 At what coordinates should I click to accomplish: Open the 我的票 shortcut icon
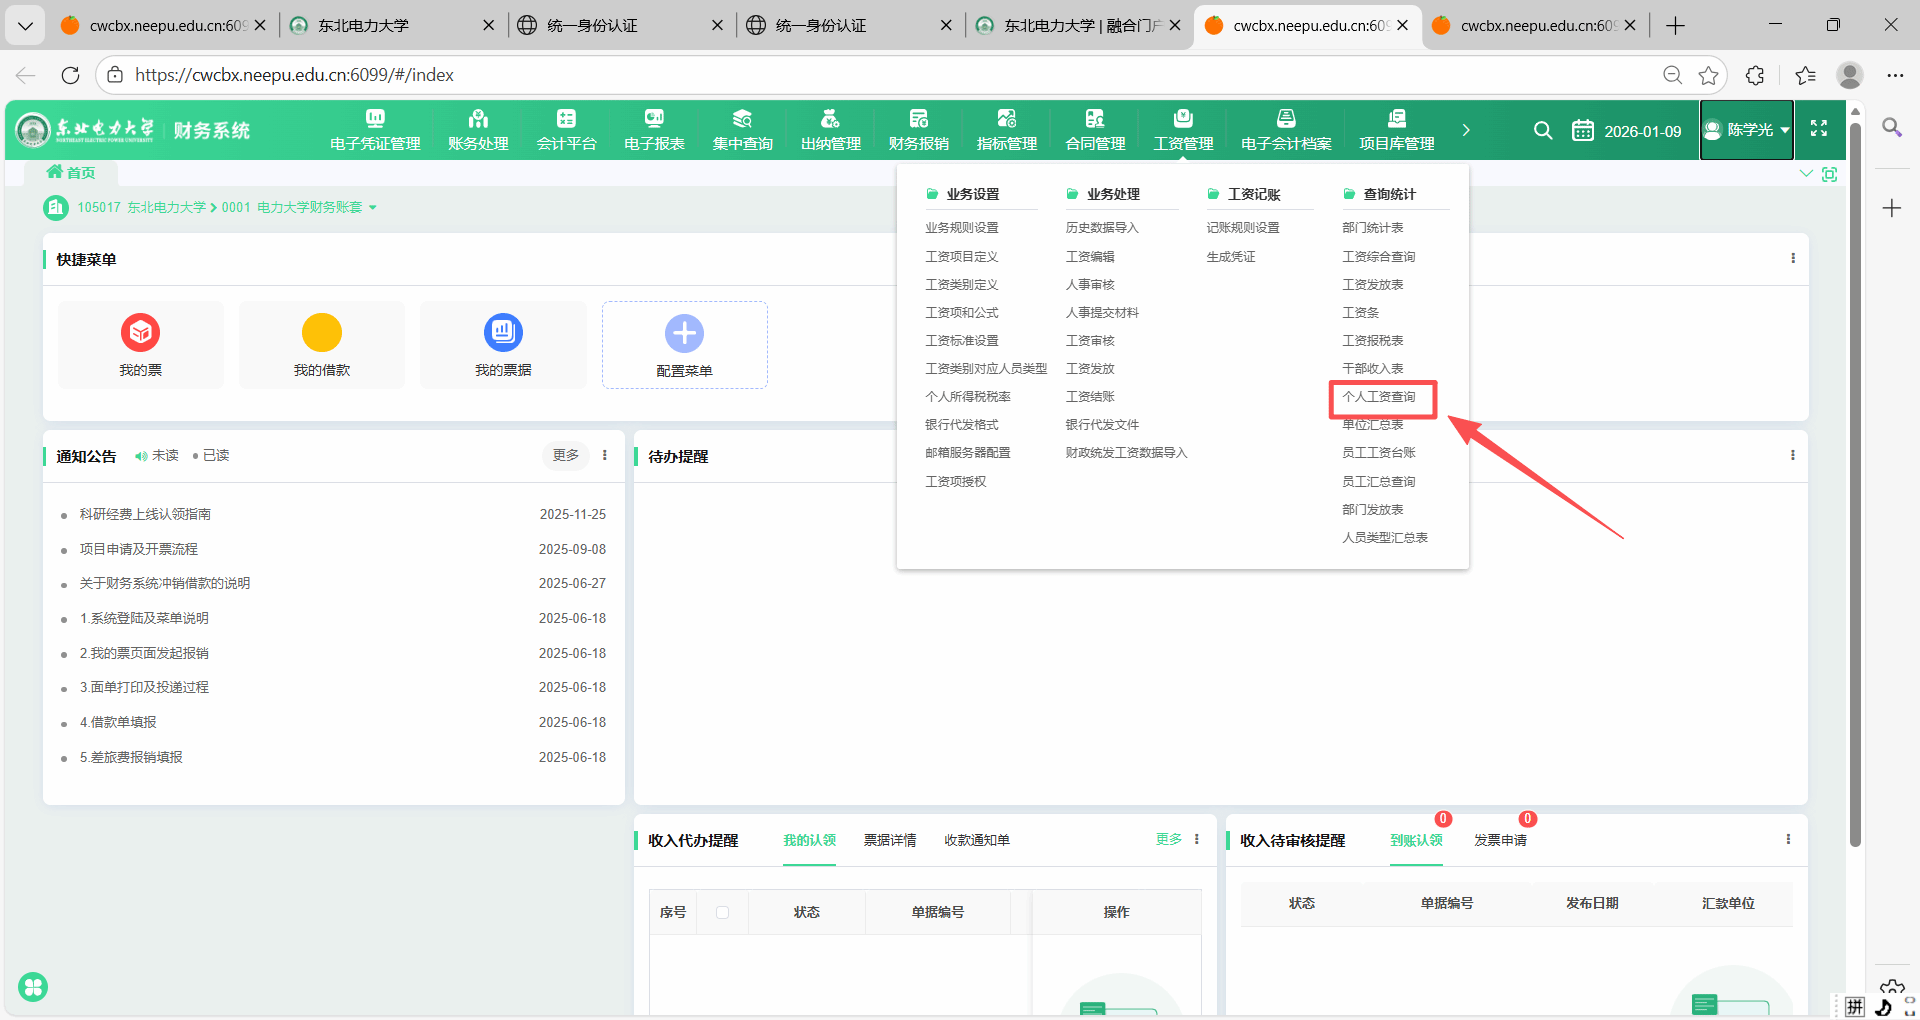tap(141, 333)
